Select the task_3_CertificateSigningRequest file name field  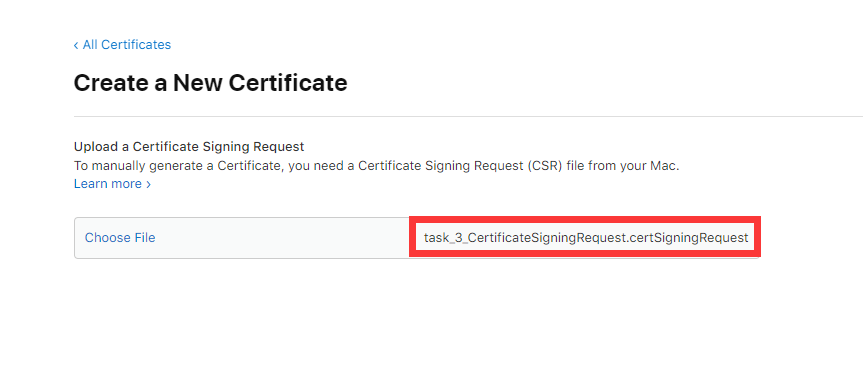(x=586, y=238)
